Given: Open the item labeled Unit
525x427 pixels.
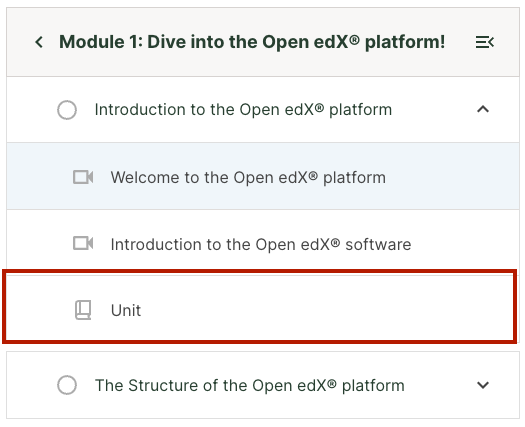Looking at the screenshot, I should coord(126,310).
